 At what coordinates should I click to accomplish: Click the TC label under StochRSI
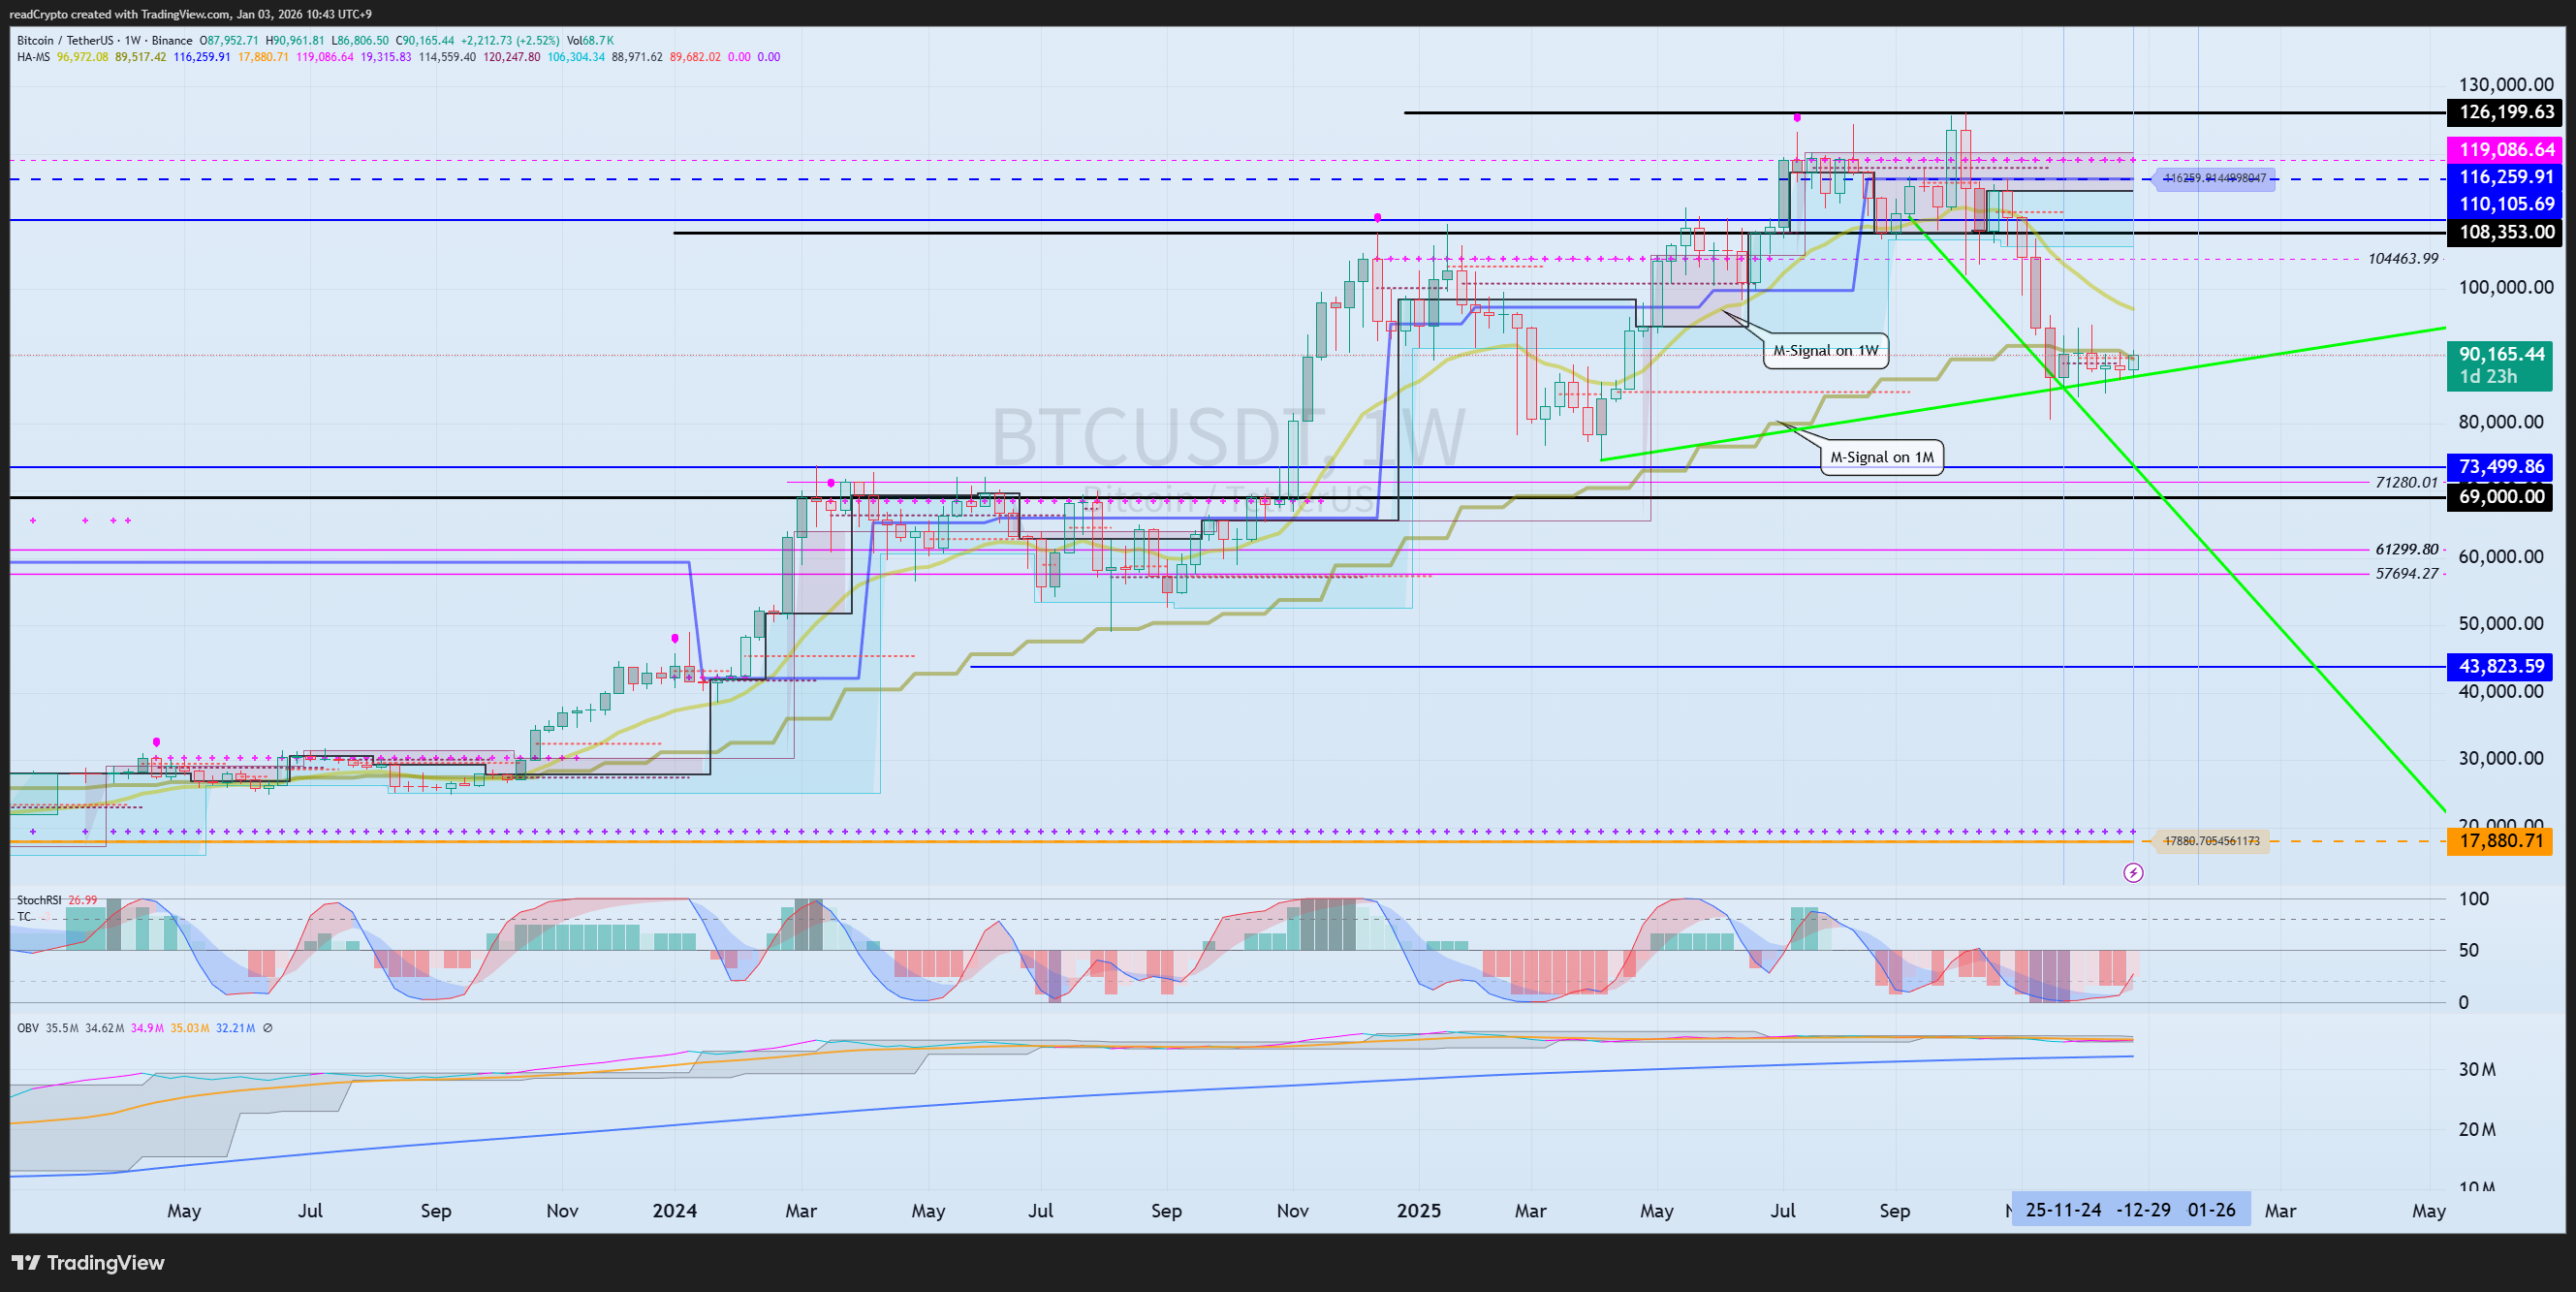click(24, 917)
